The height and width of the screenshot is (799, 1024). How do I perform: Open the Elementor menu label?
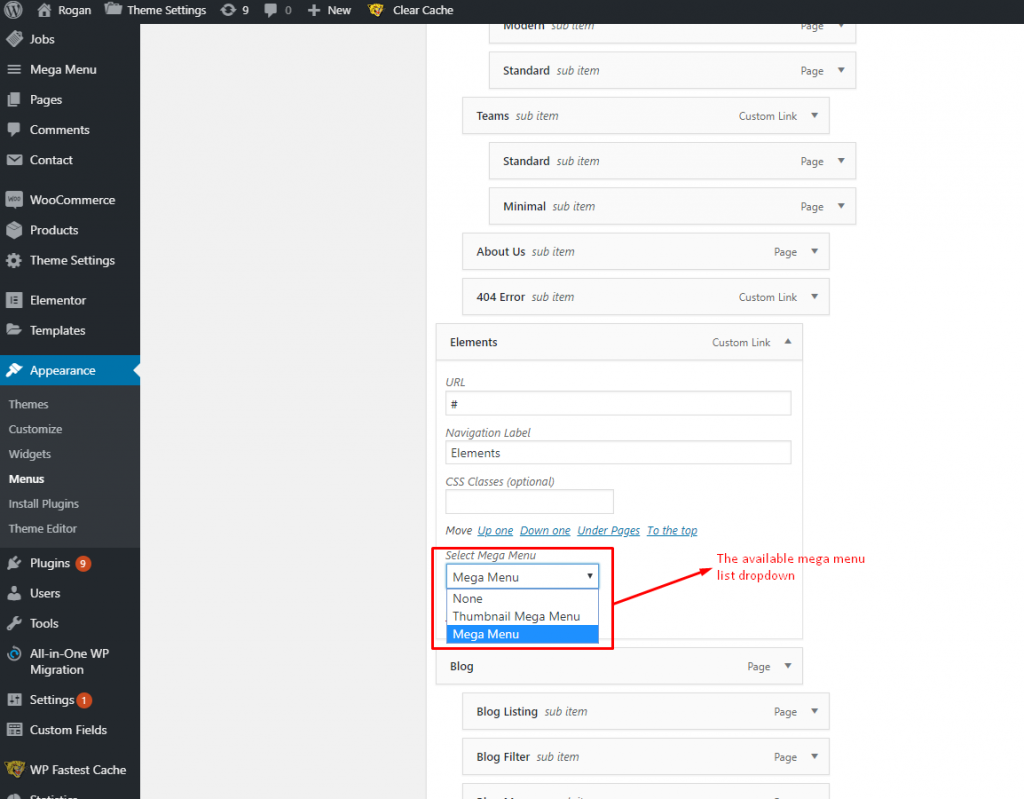point(58,301)
